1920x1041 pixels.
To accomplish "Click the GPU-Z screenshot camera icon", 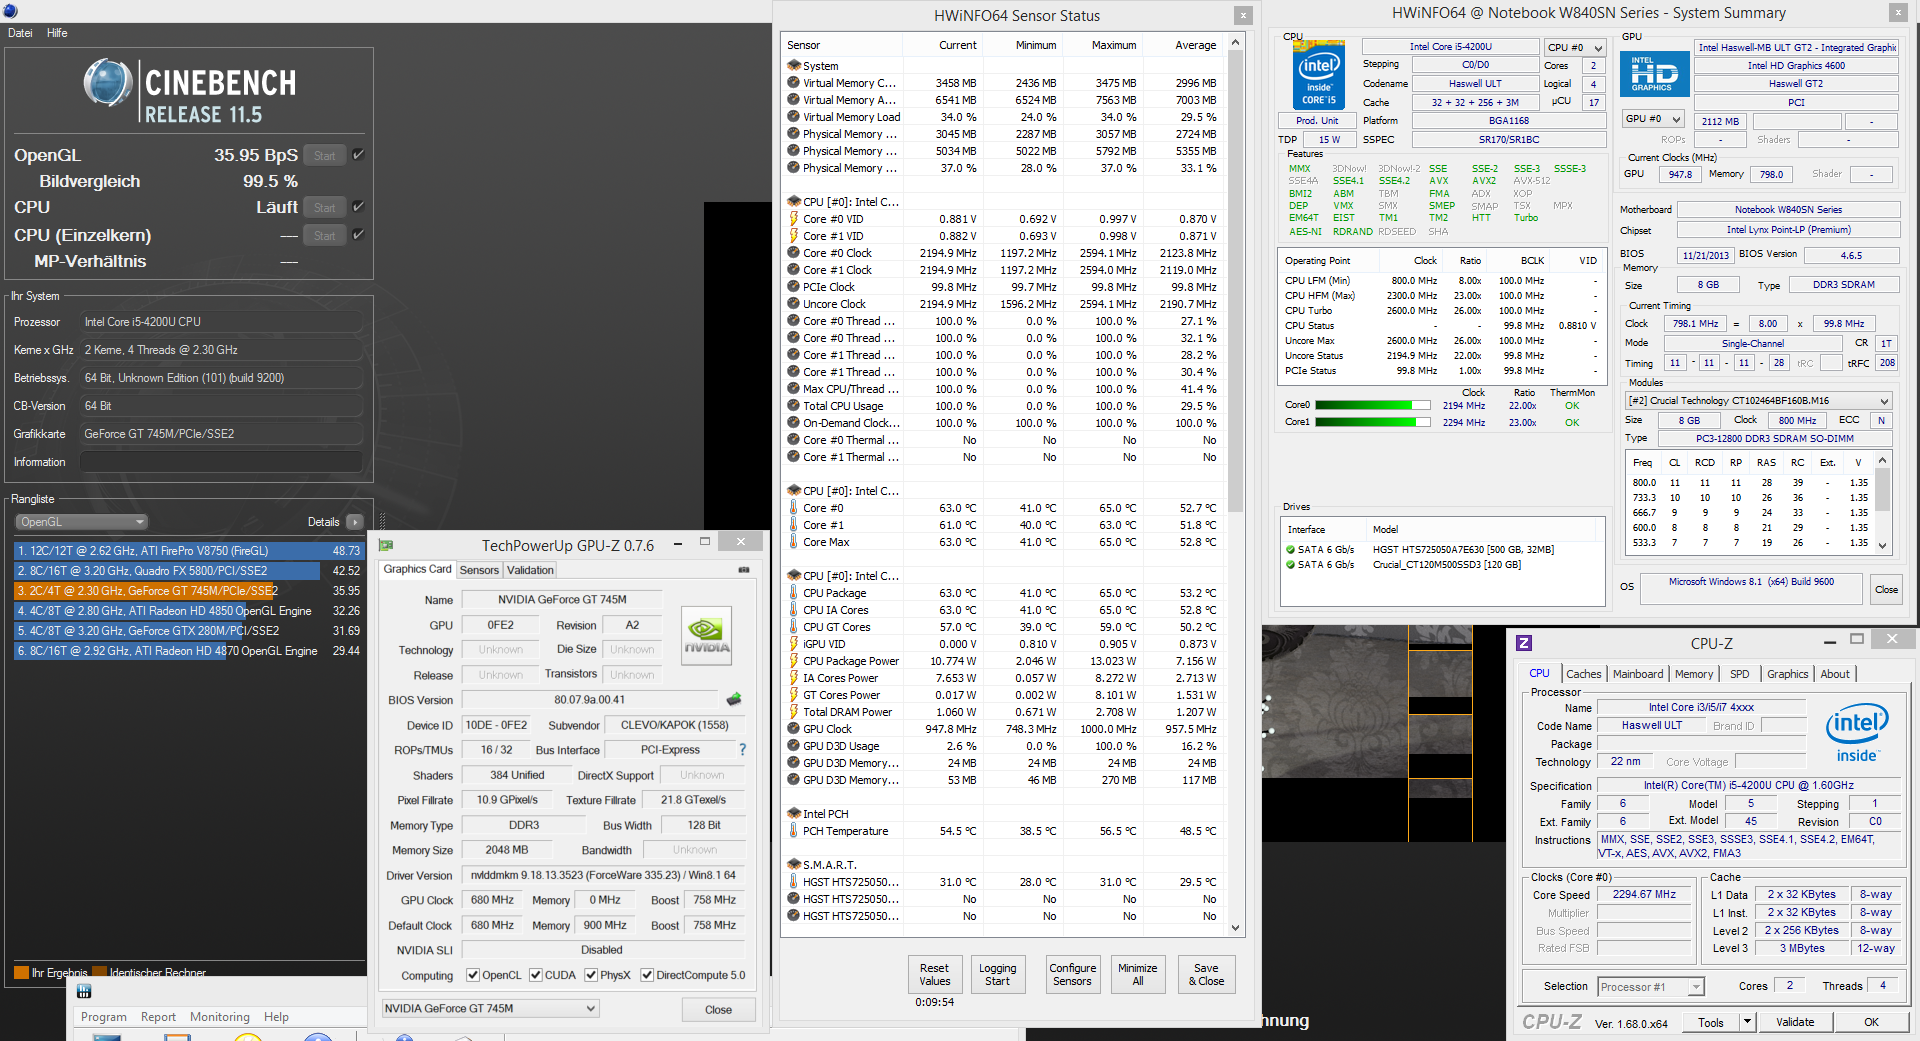I will [744, 570].
